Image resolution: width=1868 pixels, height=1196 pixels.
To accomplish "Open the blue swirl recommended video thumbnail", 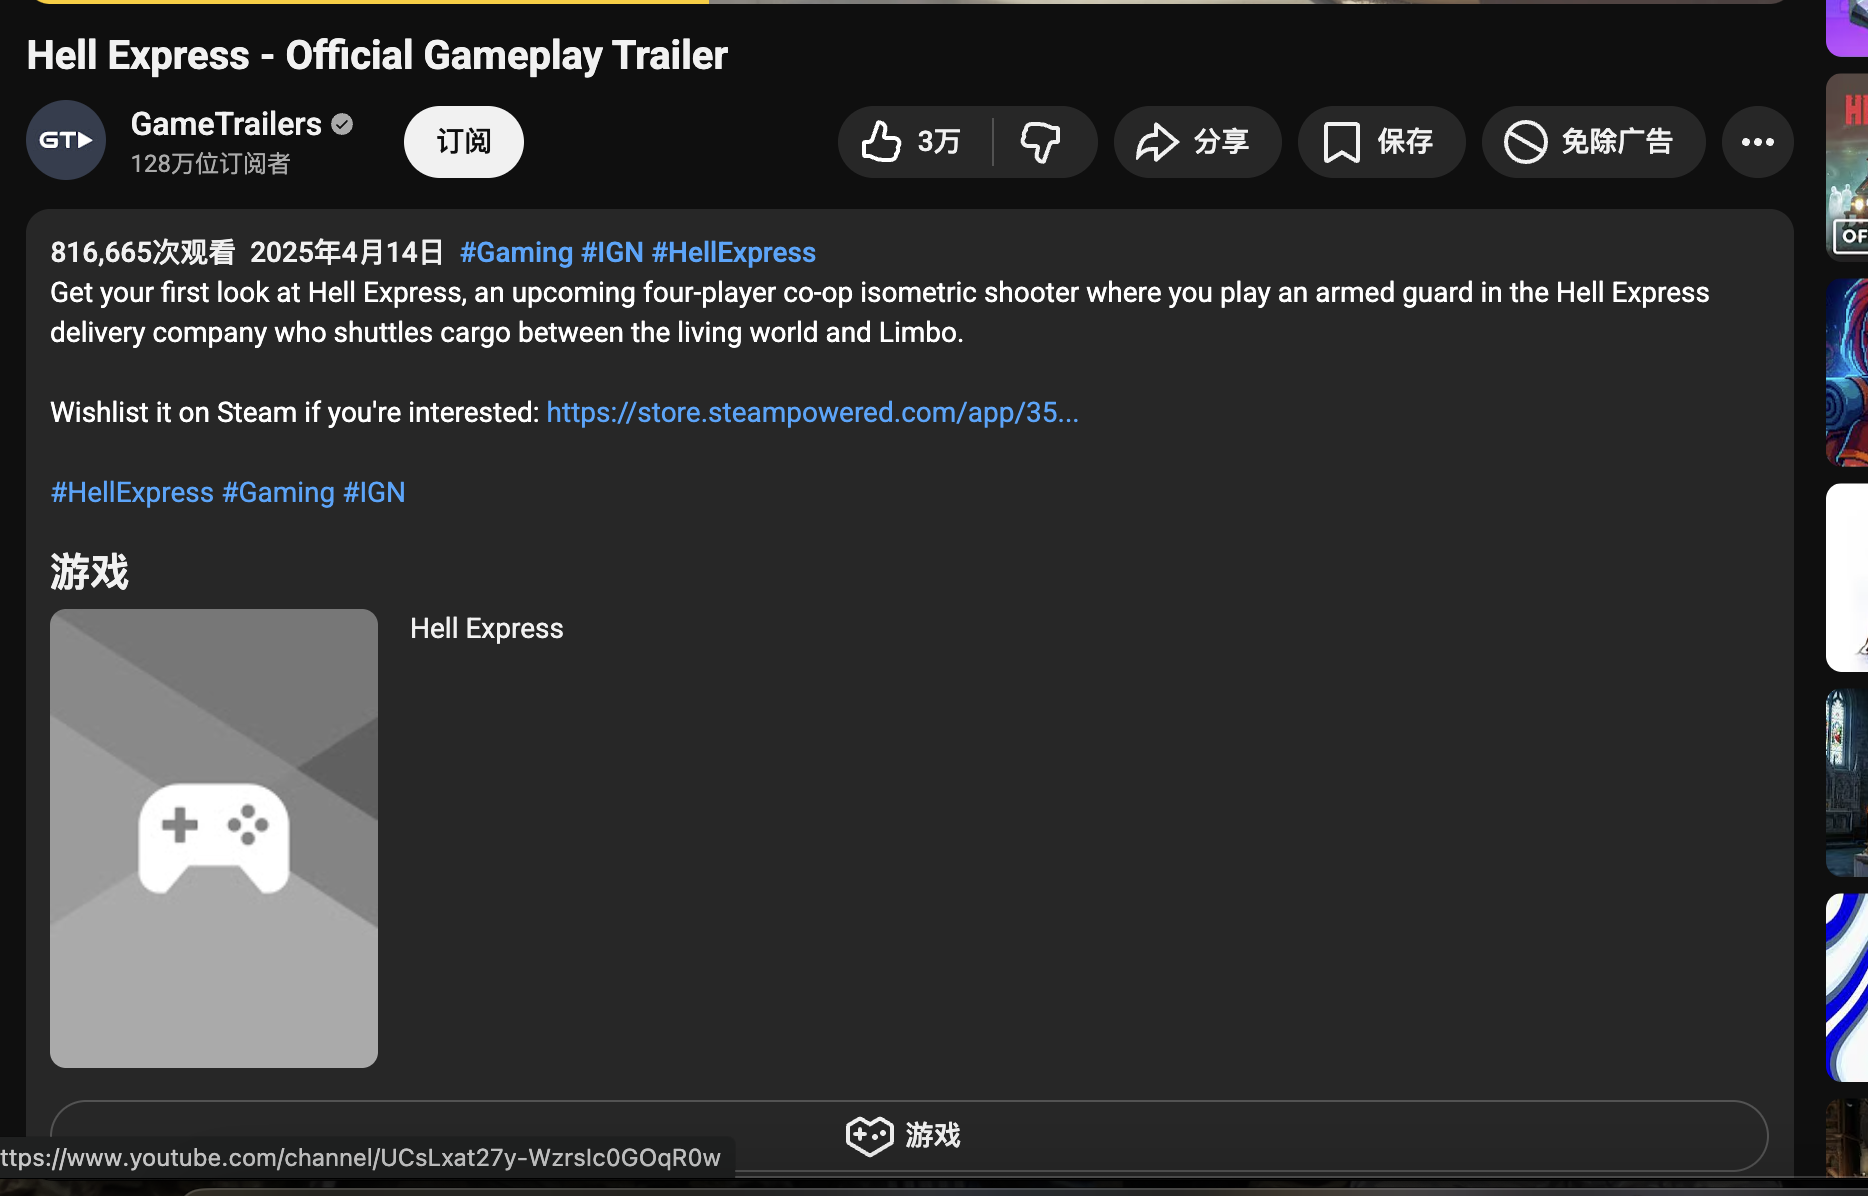I will tap(1847, 372).
